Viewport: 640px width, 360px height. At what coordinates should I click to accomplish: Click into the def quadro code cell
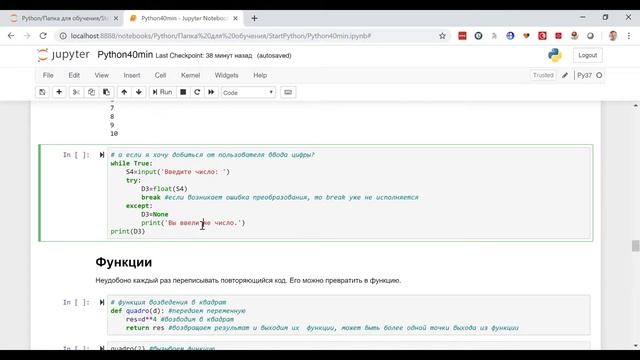(349, 315)
